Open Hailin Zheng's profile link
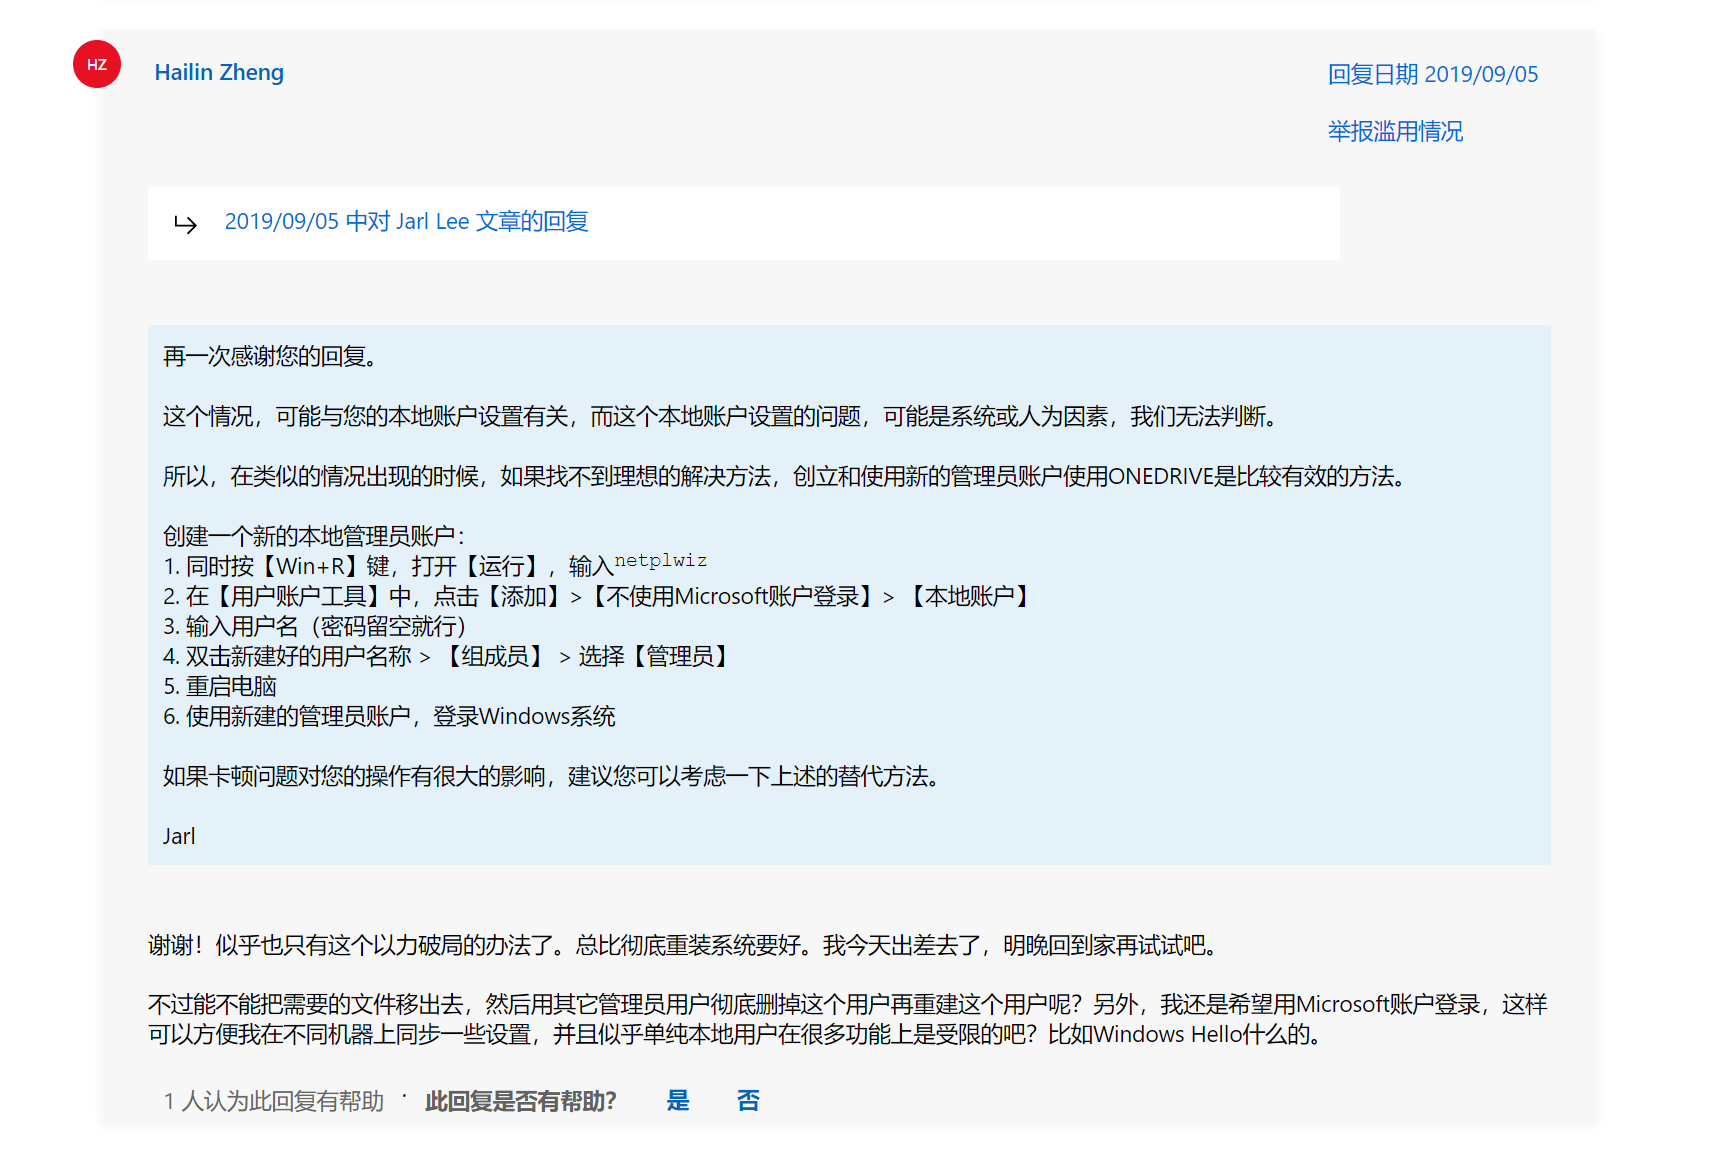This screenshot has height=1149, width=1715. 219,73
